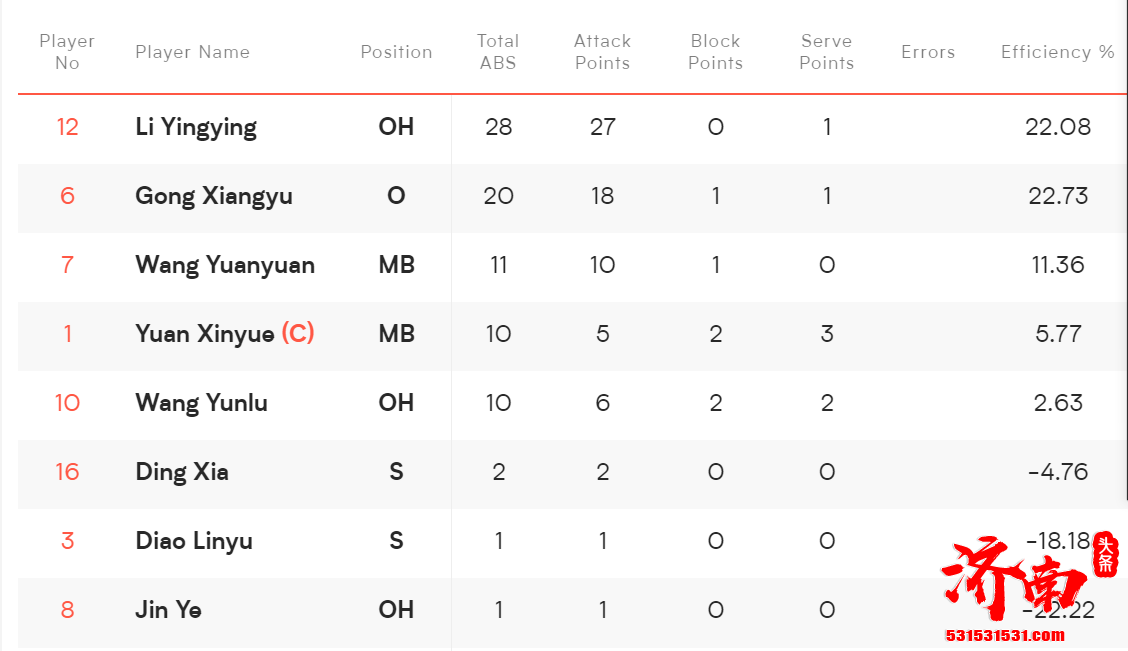Click the 531531531.com watermark text
This screenshot has height=651, width=1128.
(x=1005, y=635)
